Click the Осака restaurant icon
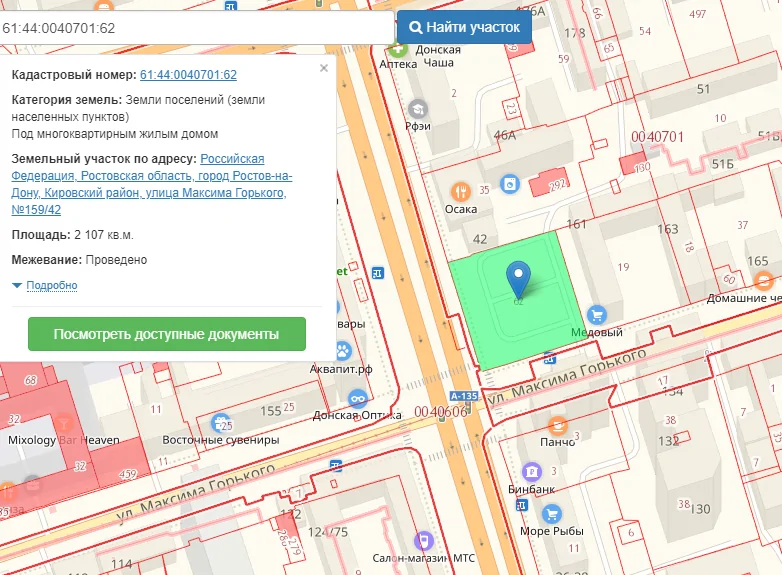This screenshot has width=782, height=575. (x=460, y=190)
